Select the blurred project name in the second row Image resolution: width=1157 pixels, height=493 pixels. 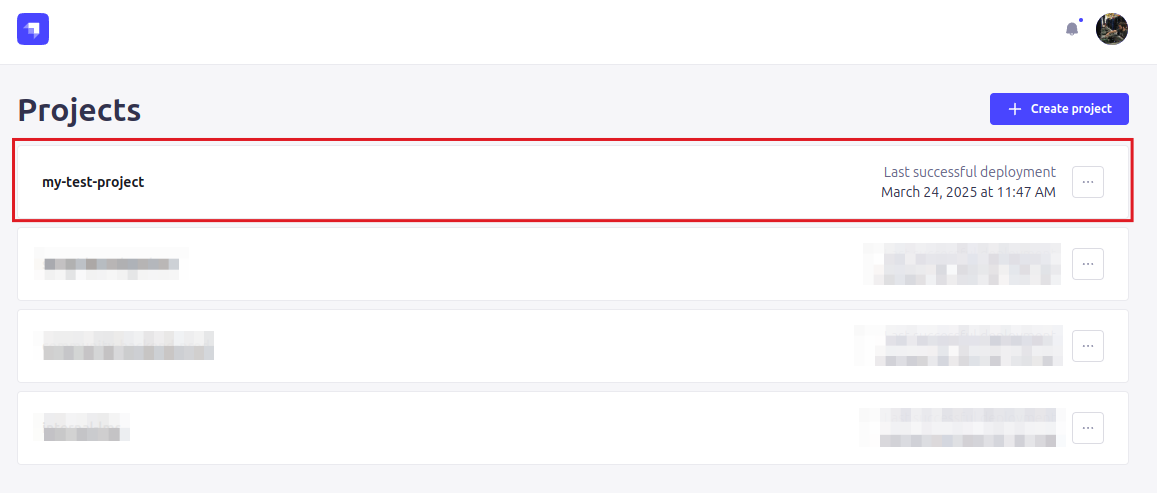pos(110,264)
